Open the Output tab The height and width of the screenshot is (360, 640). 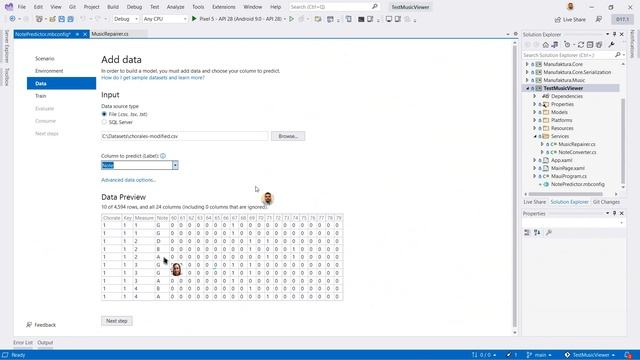point(45,342)
